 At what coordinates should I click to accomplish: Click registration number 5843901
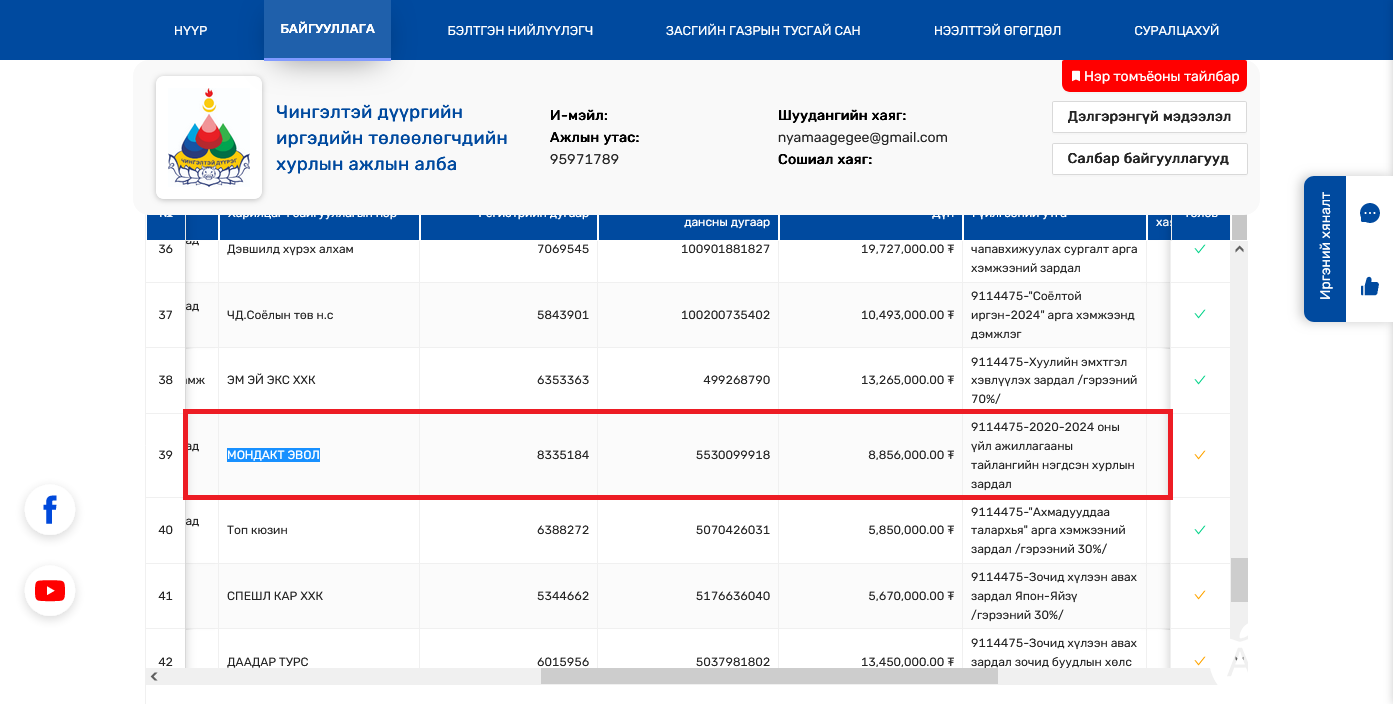pos(563,314)
